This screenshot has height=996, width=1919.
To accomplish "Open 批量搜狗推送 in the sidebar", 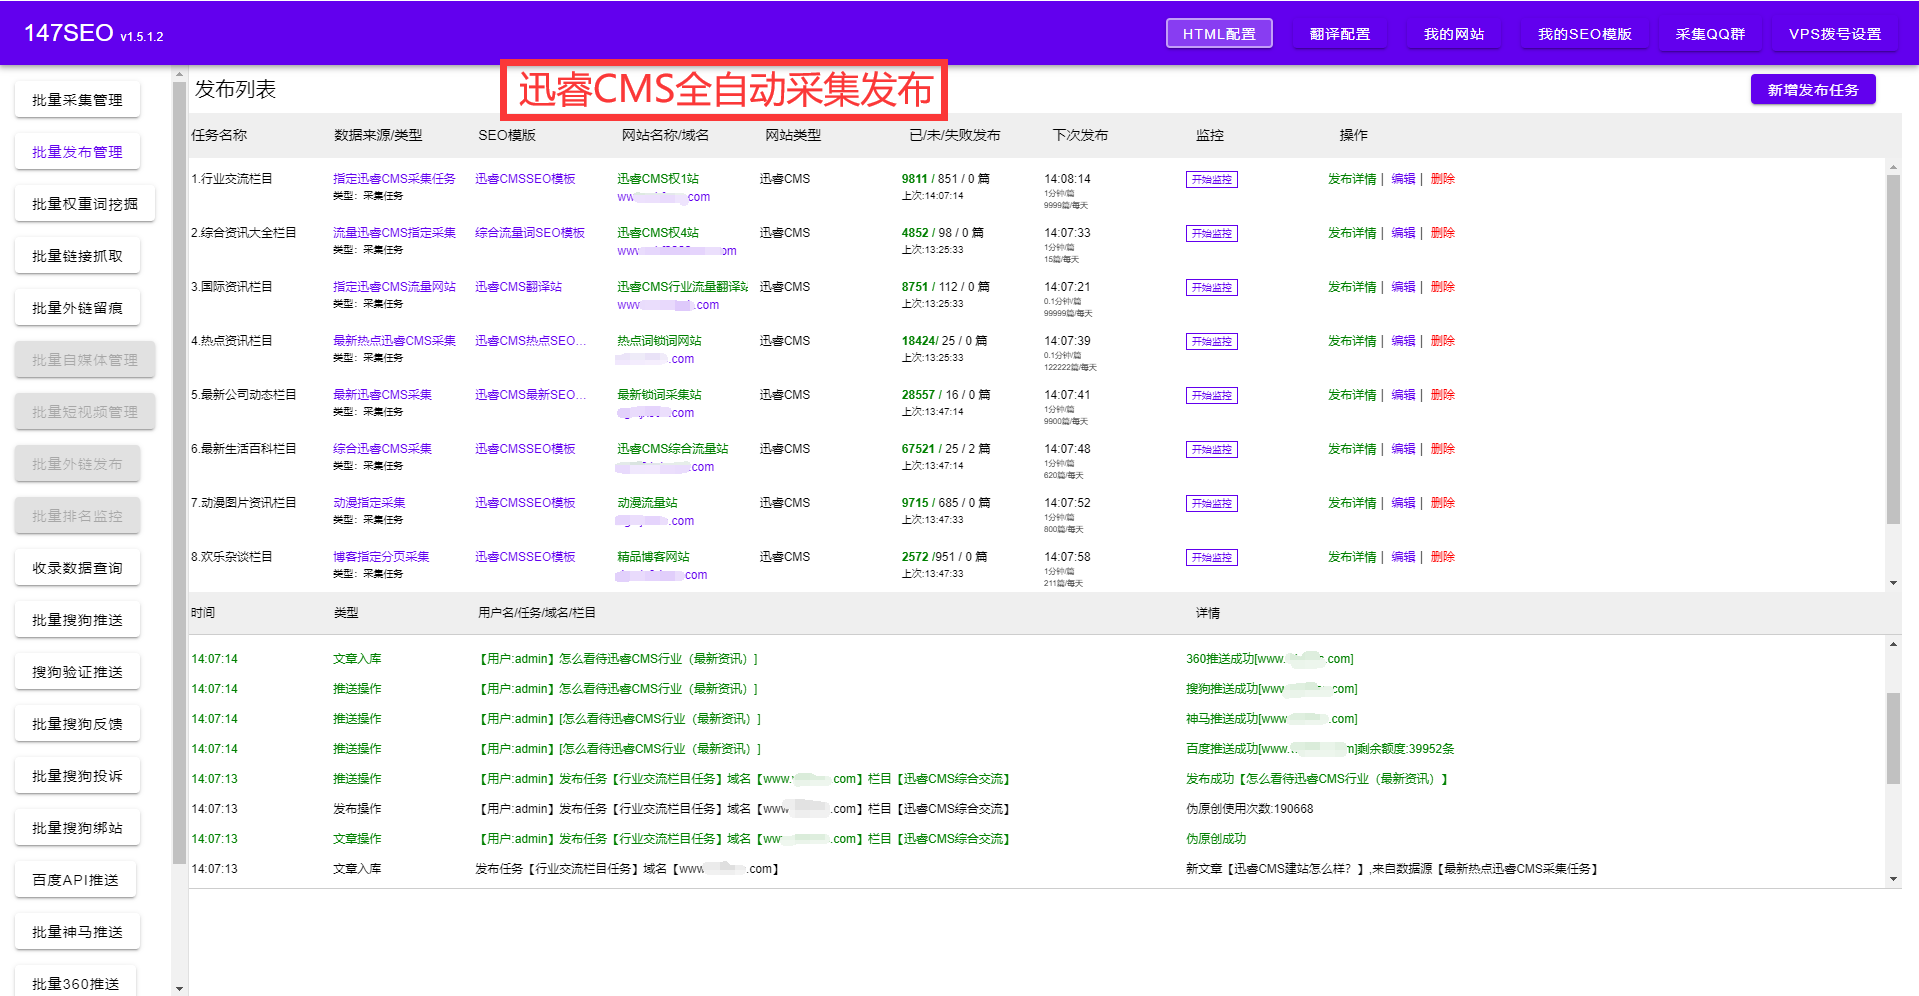I will click(x=77, y=620).
